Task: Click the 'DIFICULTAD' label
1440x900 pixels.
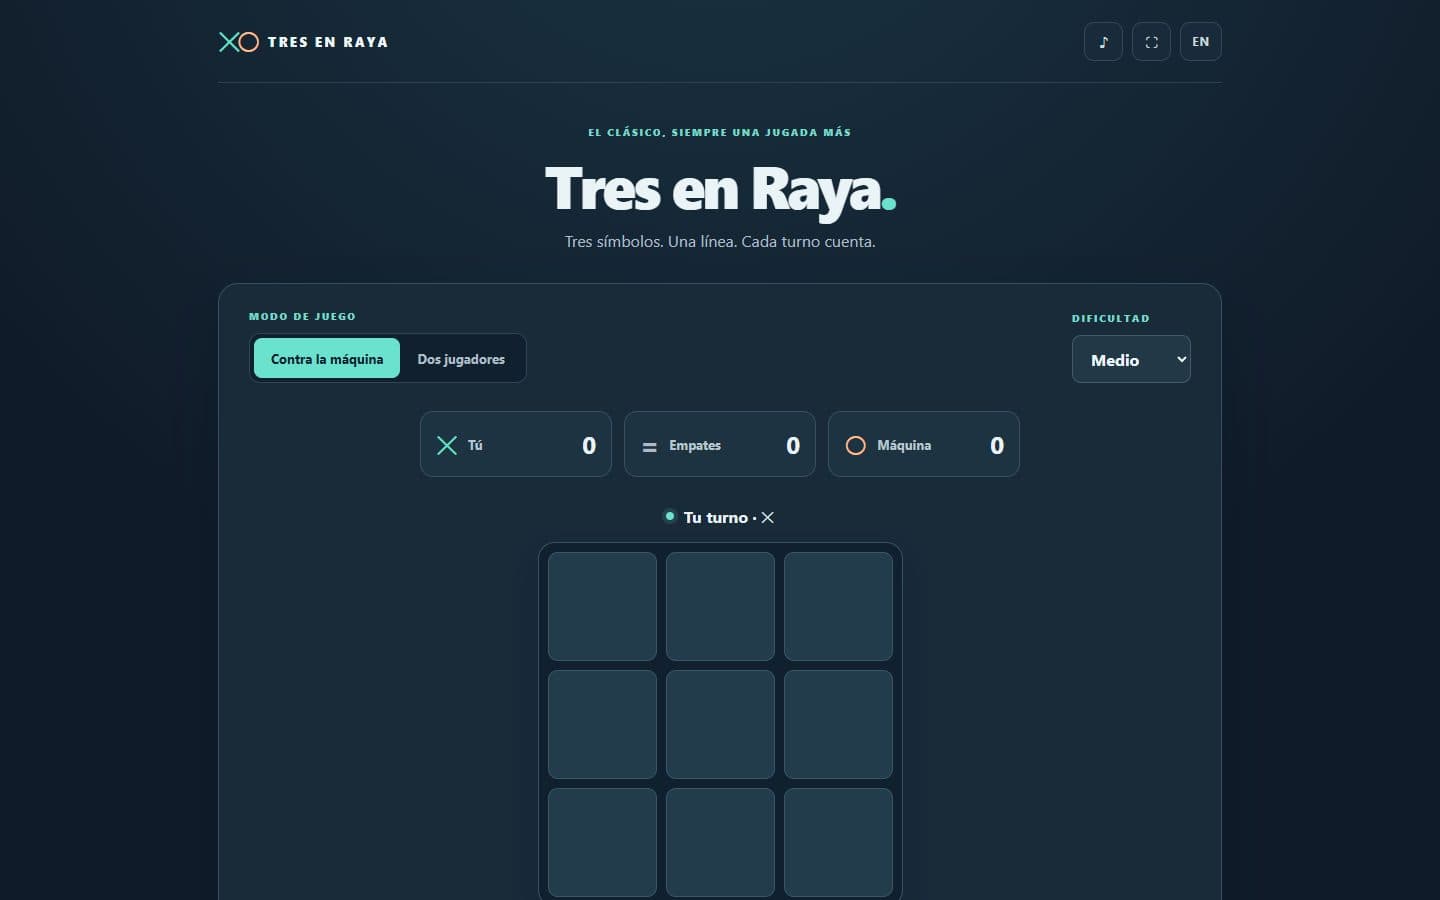Action: click(x=1111, y=318)
